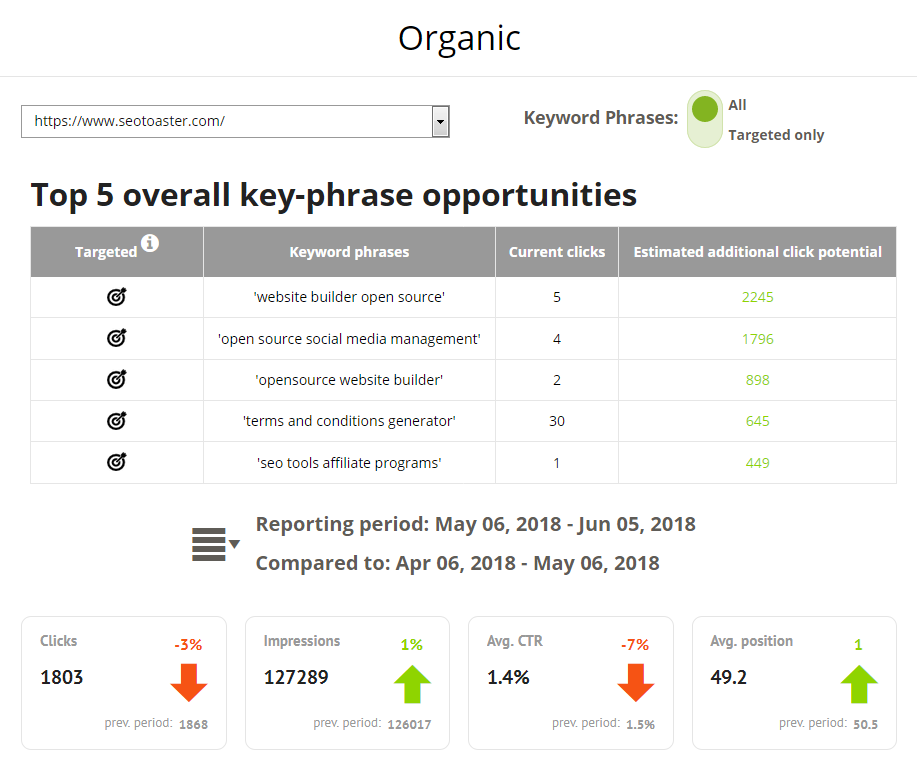Viewport: 917px width, 769px height.
Task: Click target icon for 'seo tools affiliate programs'
Action: point(117,462)
